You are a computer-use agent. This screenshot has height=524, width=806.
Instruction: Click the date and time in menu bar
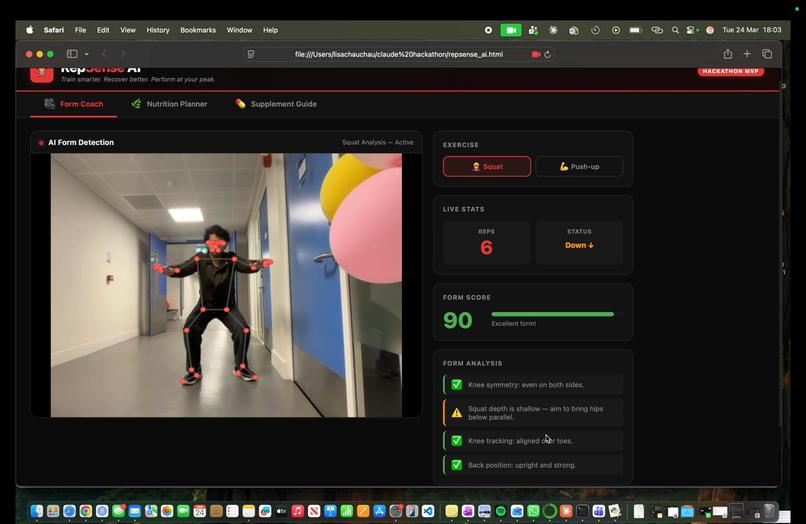752,30
